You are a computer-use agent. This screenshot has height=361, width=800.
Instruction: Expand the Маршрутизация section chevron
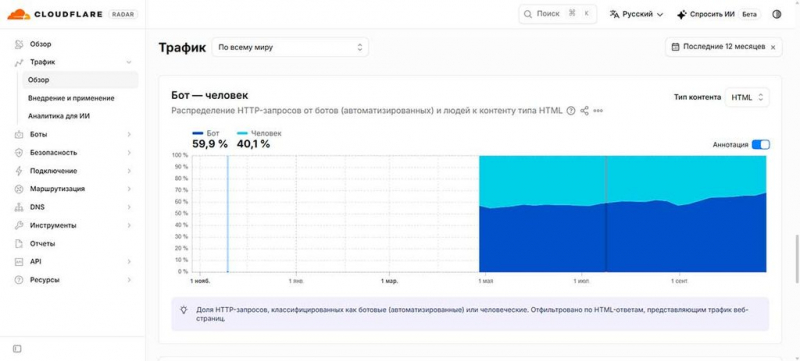click(x=129, y=189)
